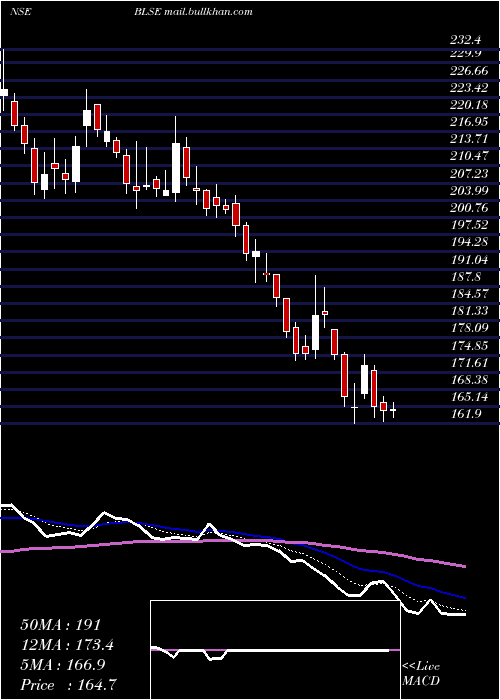Click the <<Live MACD label

pyautogui.click(x=421, y=674)
